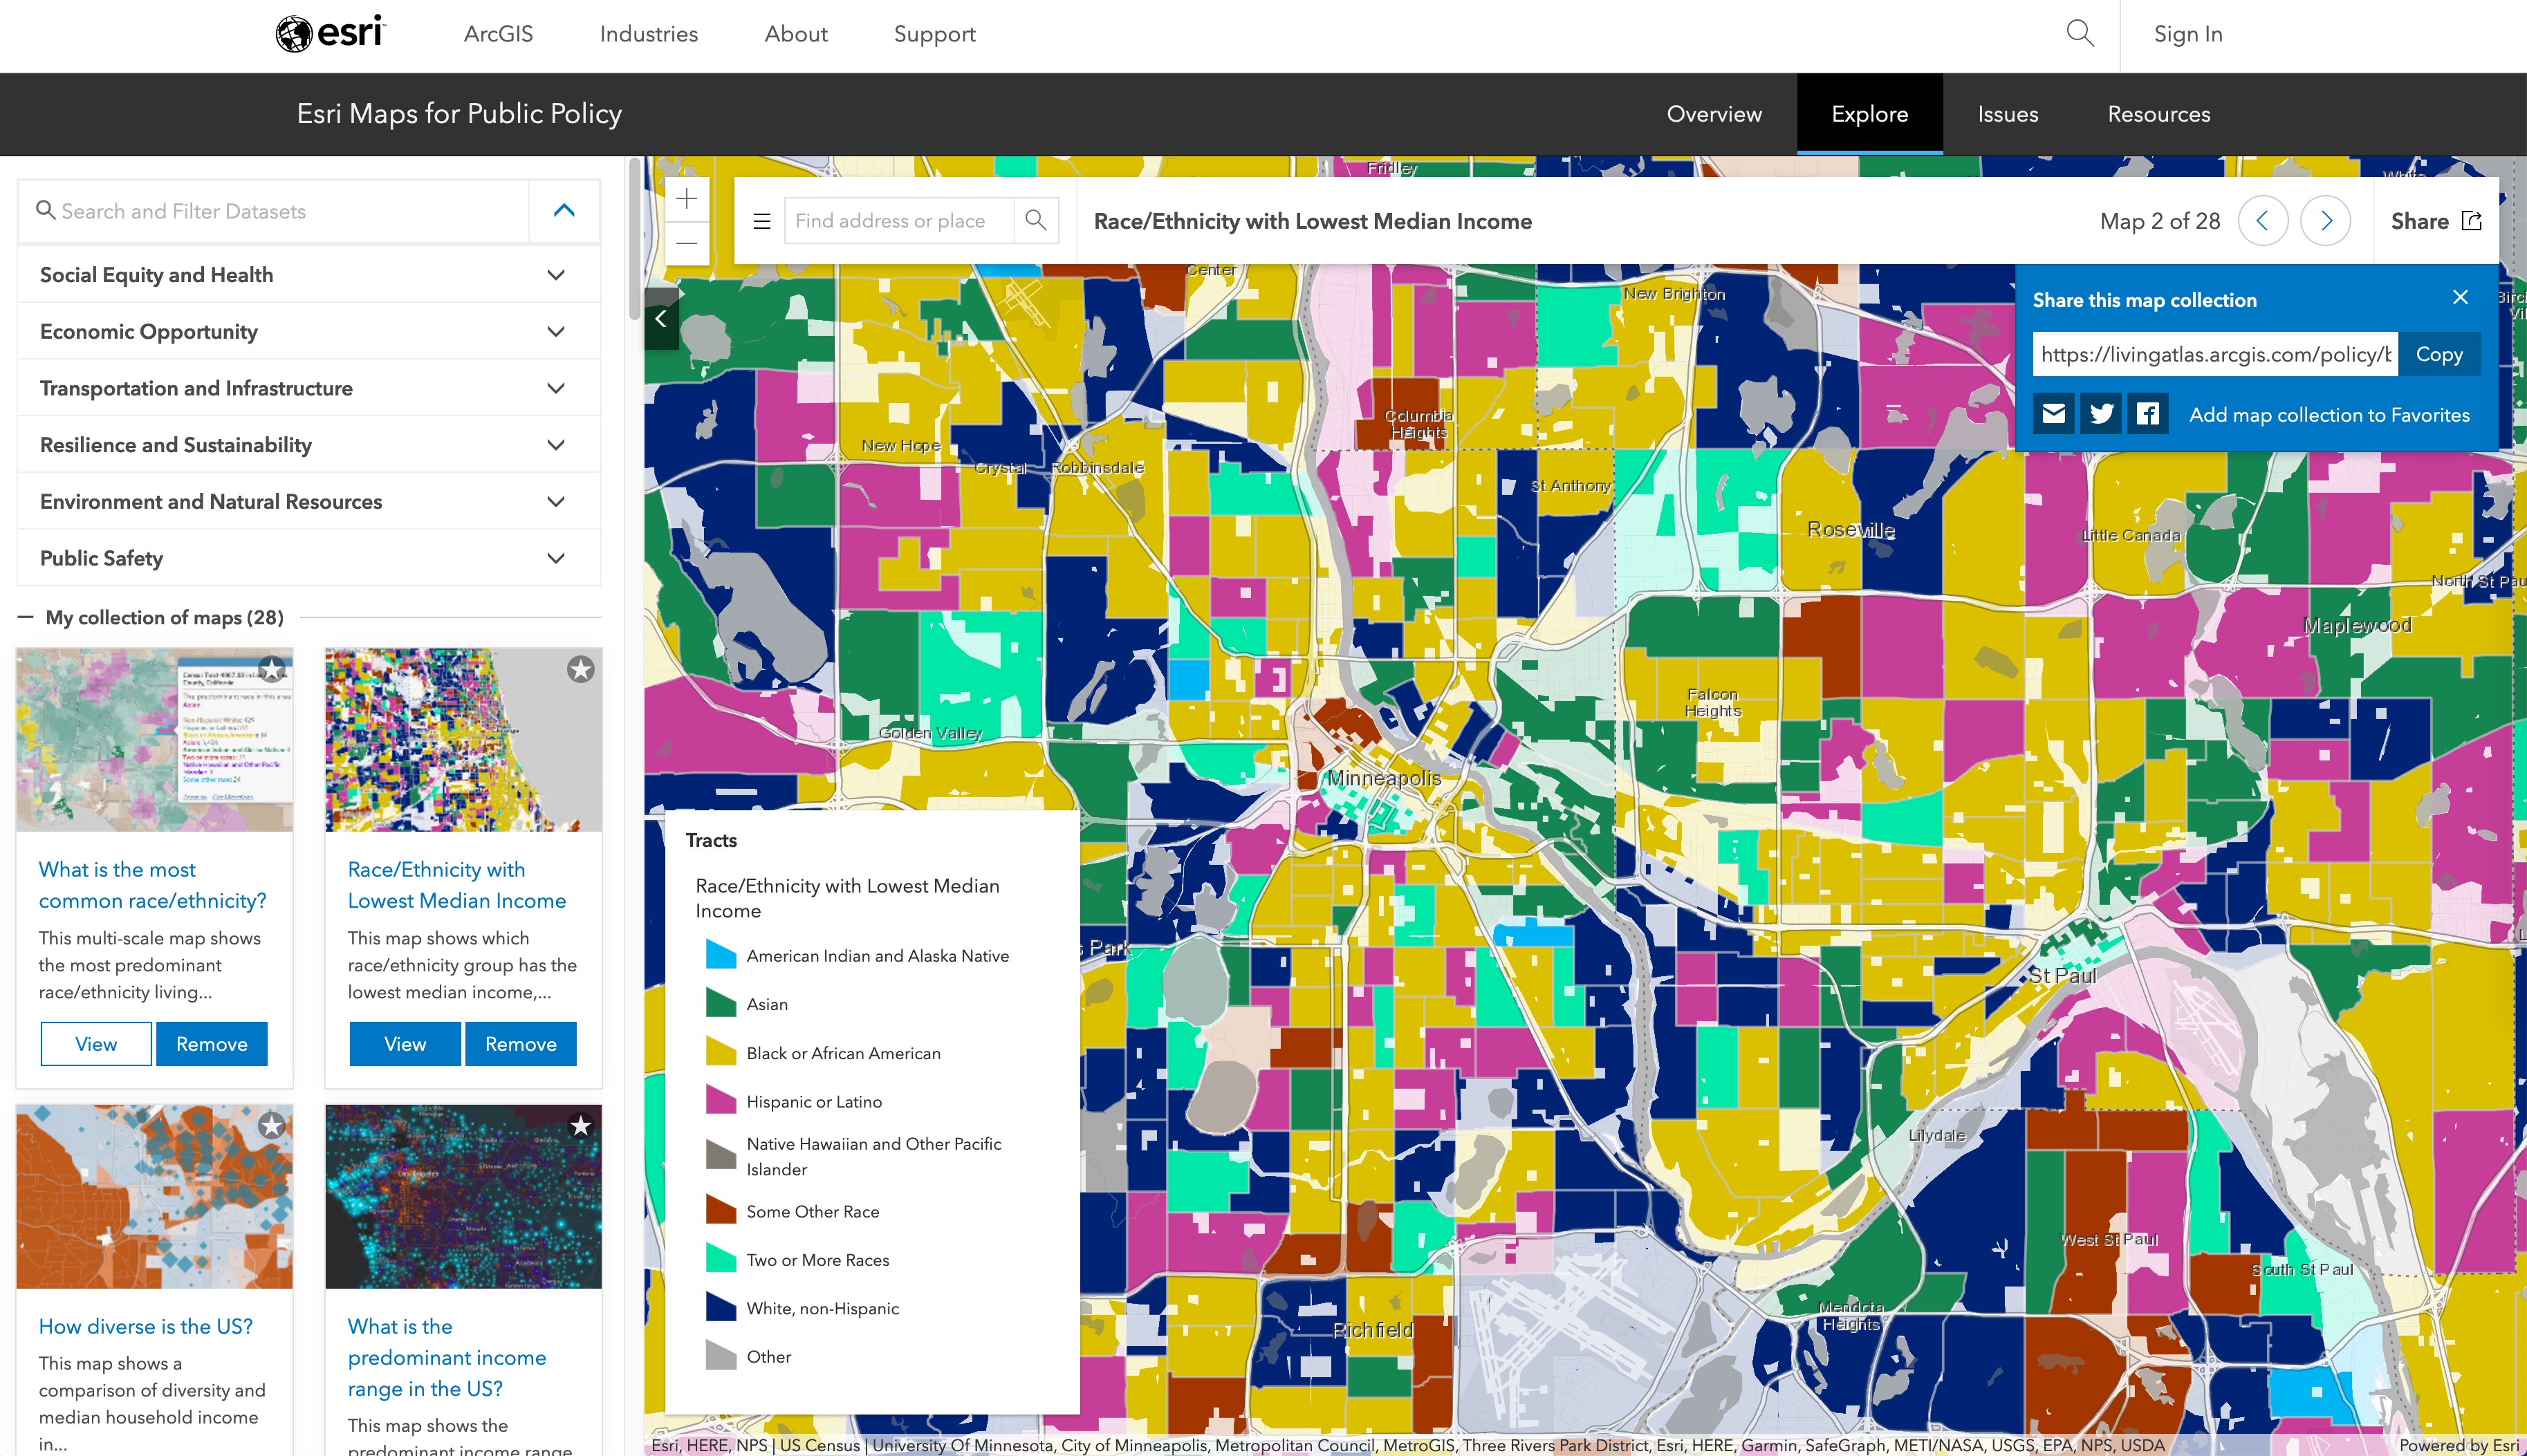Click the zoom in icon on the map

point(687,198)
